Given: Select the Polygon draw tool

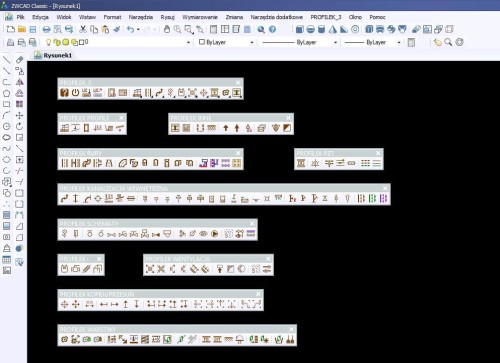Looking at the screenshot, I should click(6, 93).
